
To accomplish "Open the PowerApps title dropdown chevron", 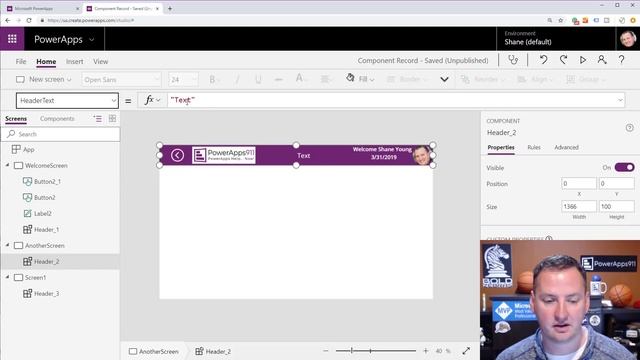I will coord(92,40).
